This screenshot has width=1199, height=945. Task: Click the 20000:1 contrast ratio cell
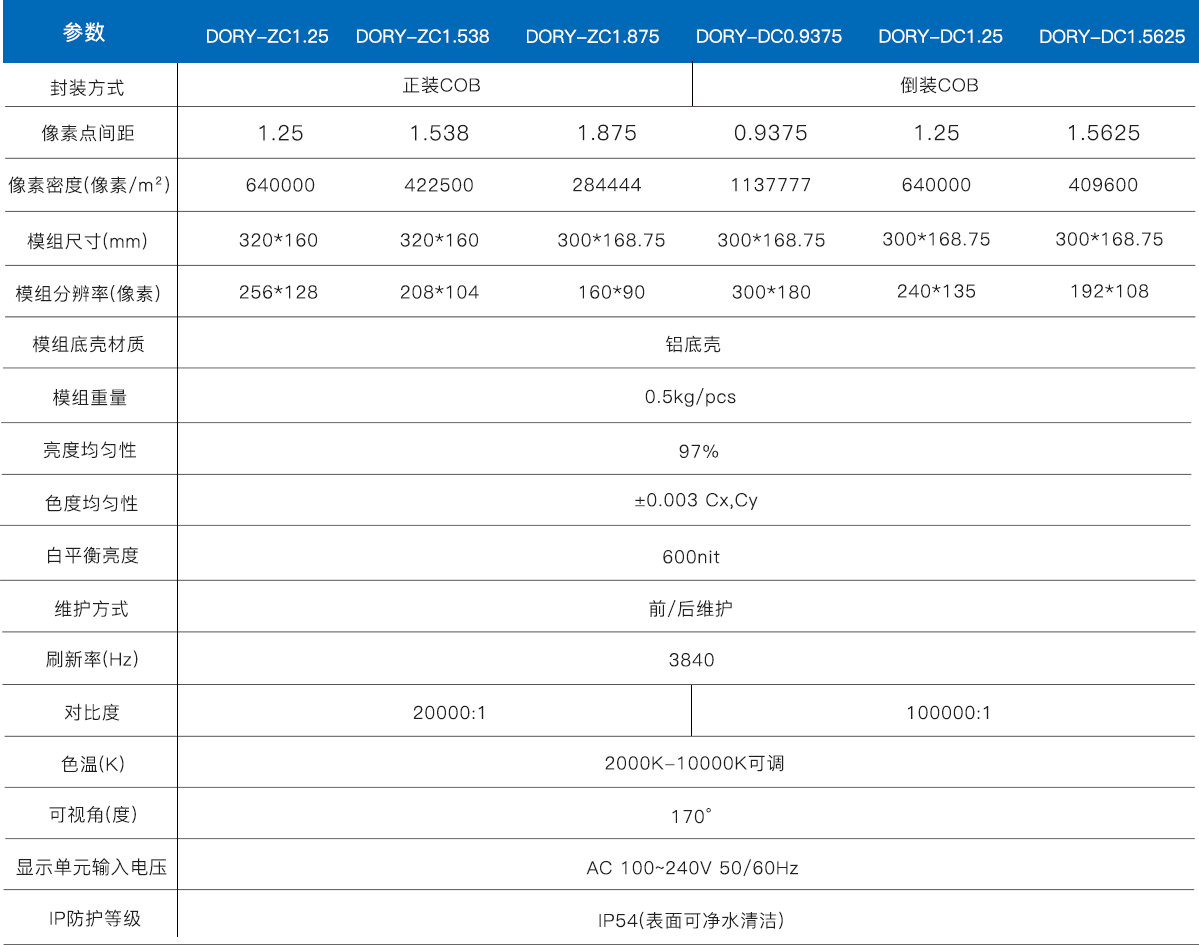(449, 713)
